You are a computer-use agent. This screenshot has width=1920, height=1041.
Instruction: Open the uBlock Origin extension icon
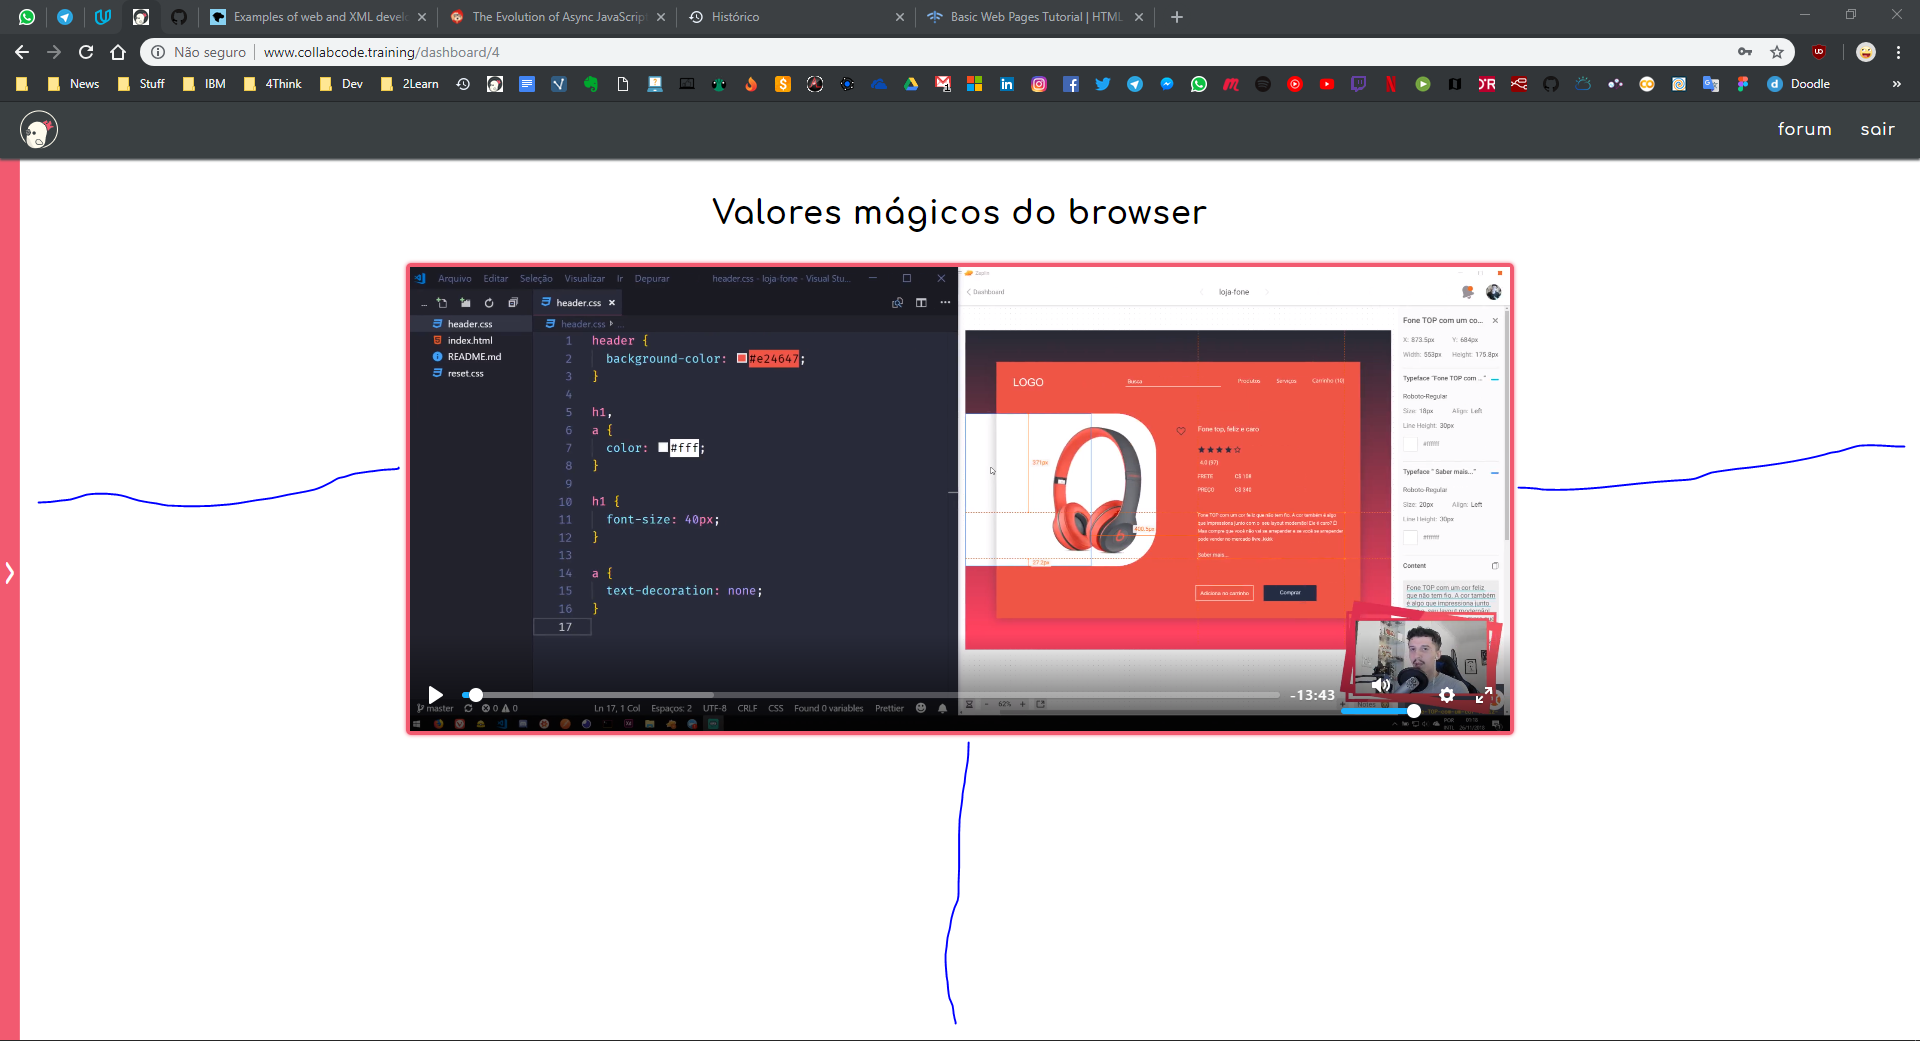[x=1819, y=52]
